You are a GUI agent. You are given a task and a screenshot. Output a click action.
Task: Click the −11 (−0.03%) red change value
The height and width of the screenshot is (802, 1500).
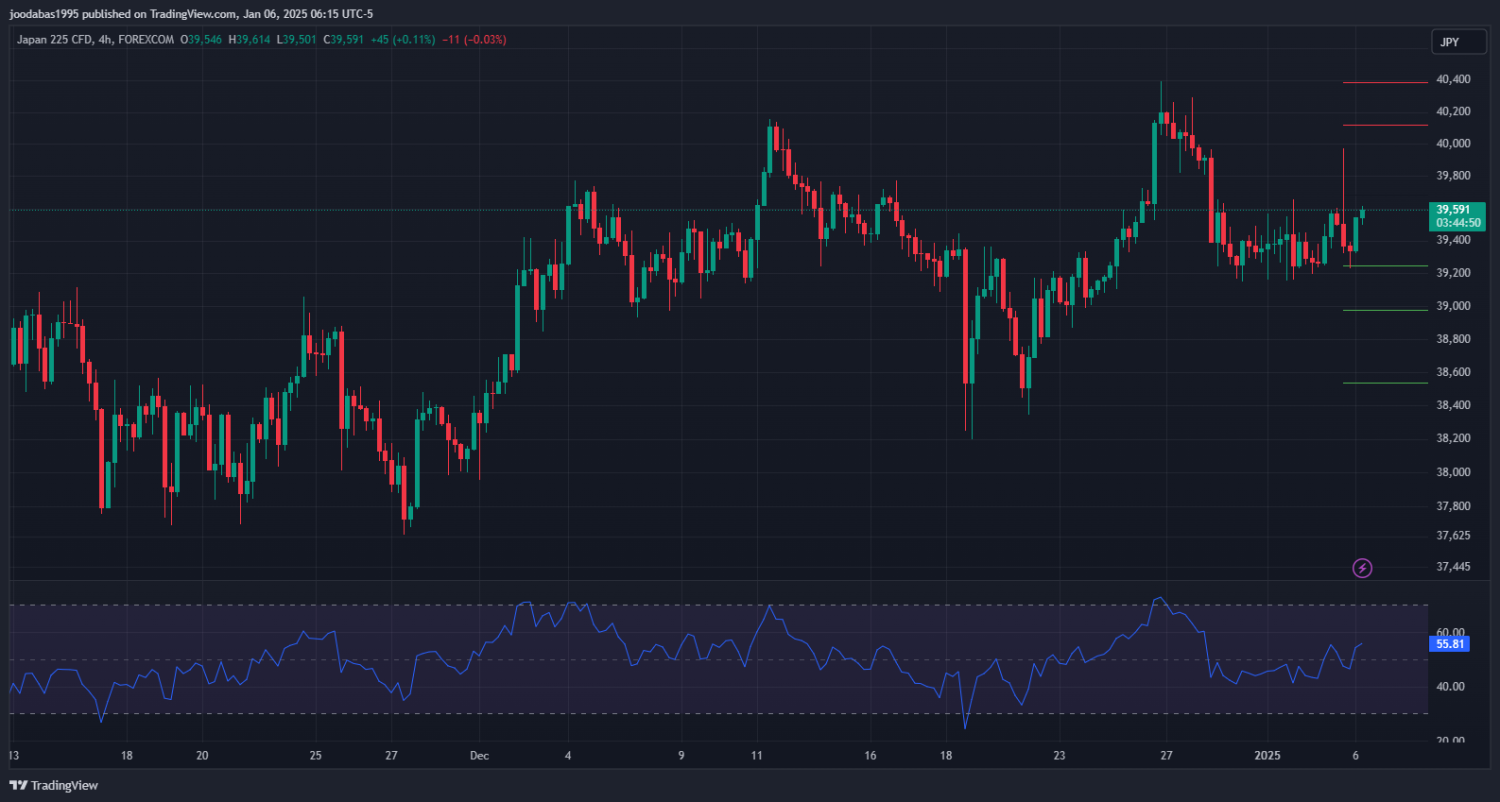(476, 40)
